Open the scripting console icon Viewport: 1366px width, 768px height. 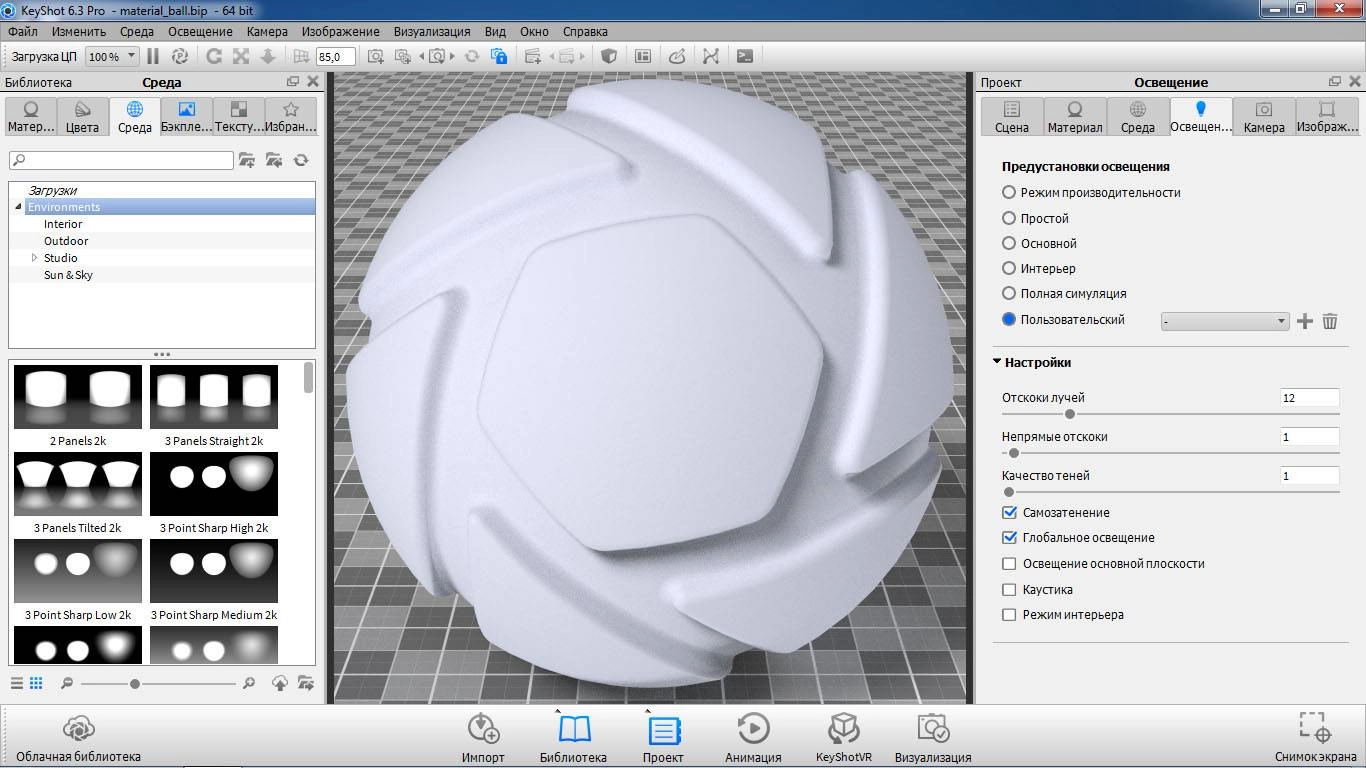coord(745,57)
